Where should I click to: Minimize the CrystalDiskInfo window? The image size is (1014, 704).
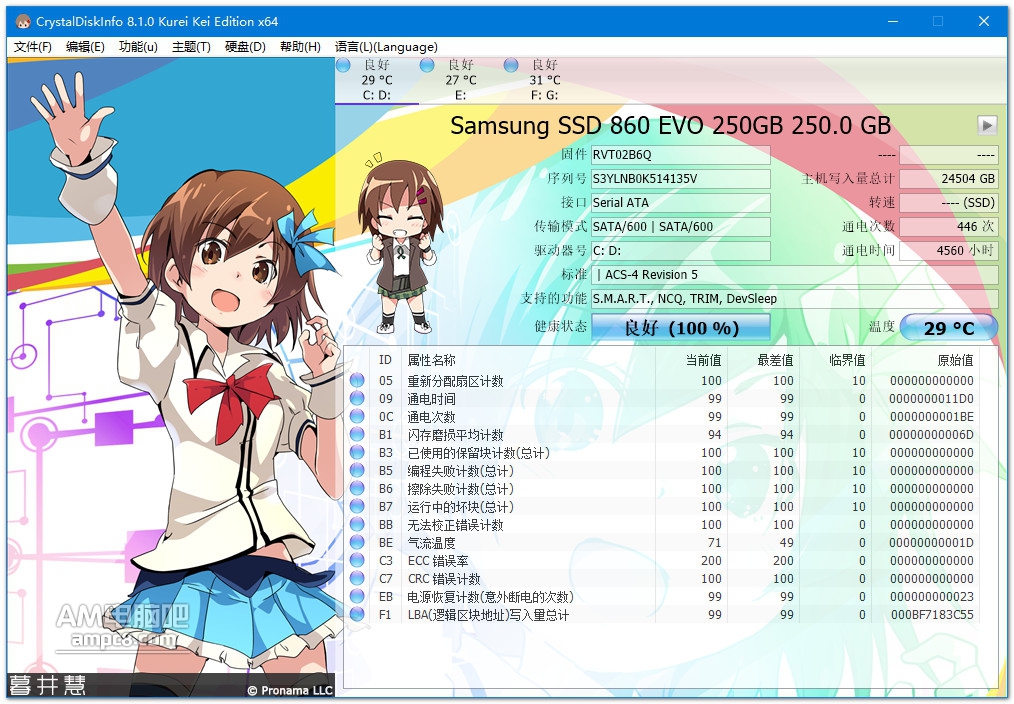tap(893, 21)
